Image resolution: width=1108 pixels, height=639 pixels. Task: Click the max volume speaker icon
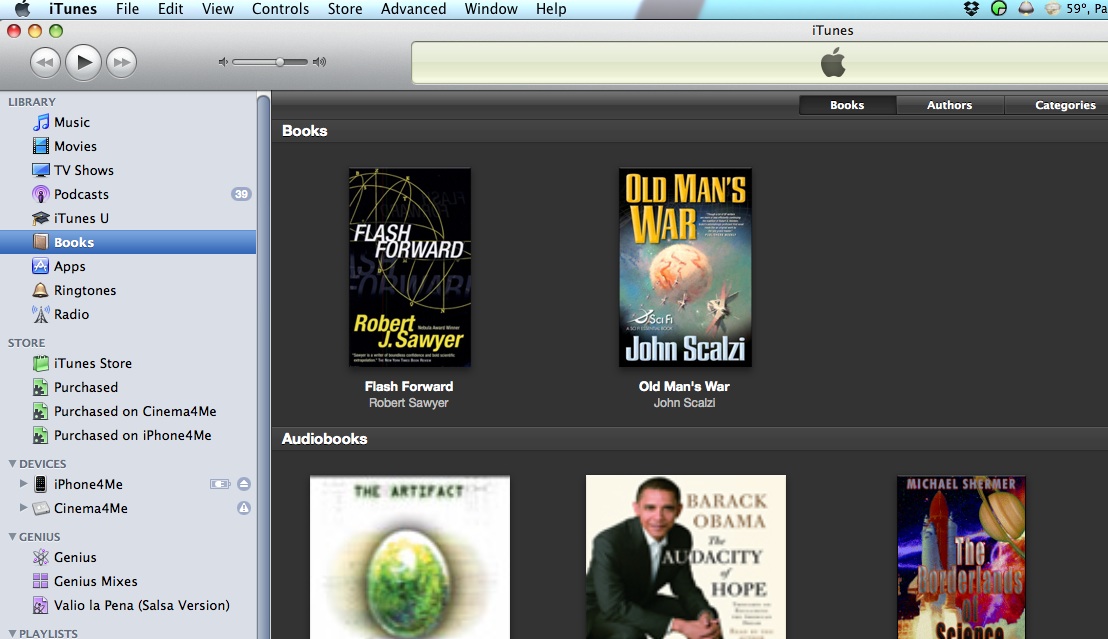(x=319, y=62)
